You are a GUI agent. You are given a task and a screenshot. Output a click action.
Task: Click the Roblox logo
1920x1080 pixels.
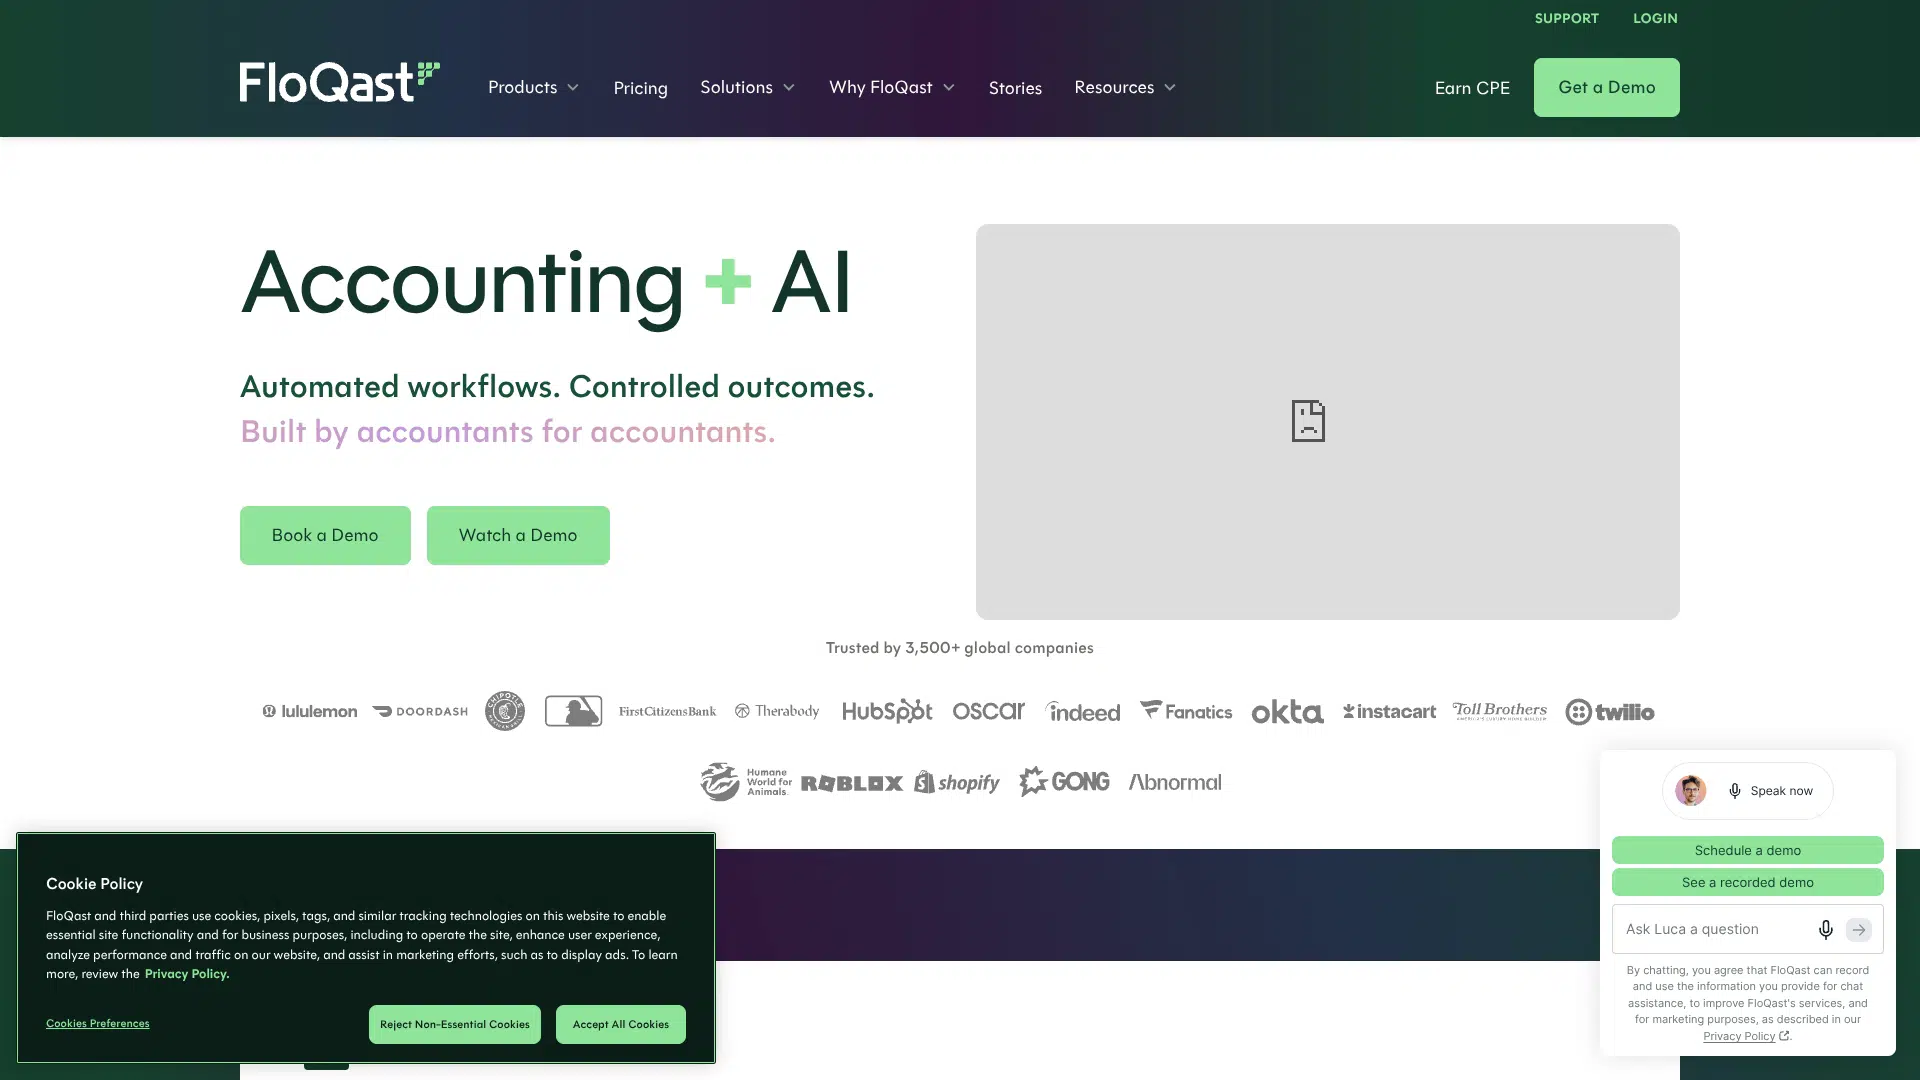[852, 783]
